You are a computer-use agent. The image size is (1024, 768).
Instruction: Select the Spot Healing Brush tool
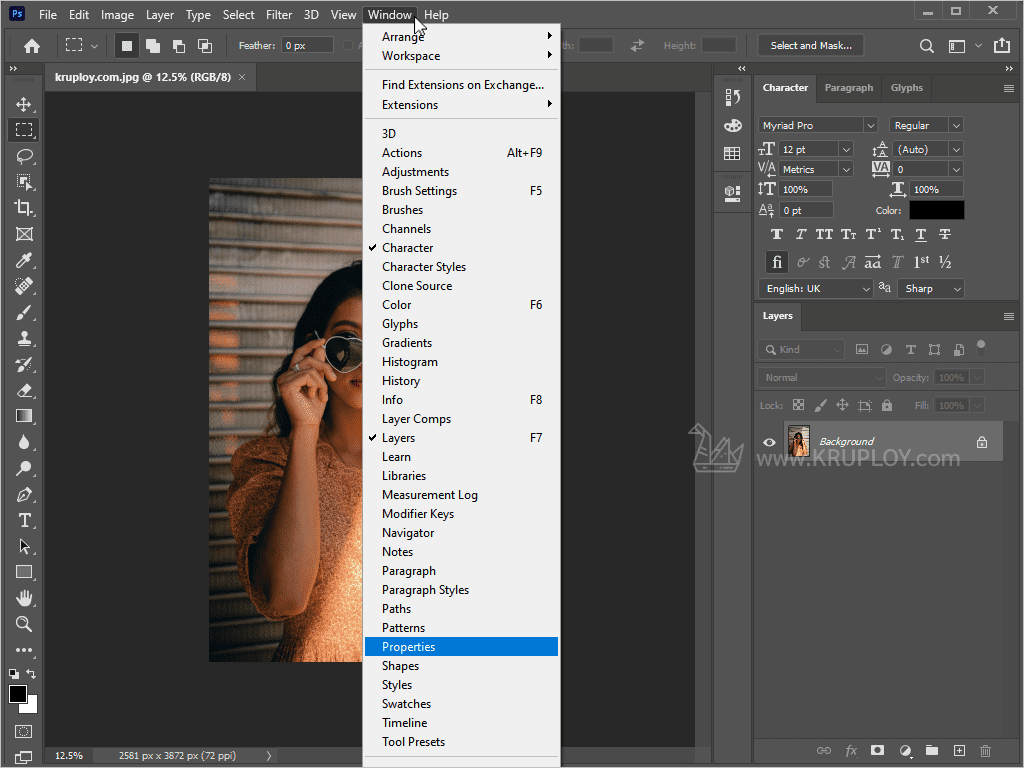click(x=24, y=286)
